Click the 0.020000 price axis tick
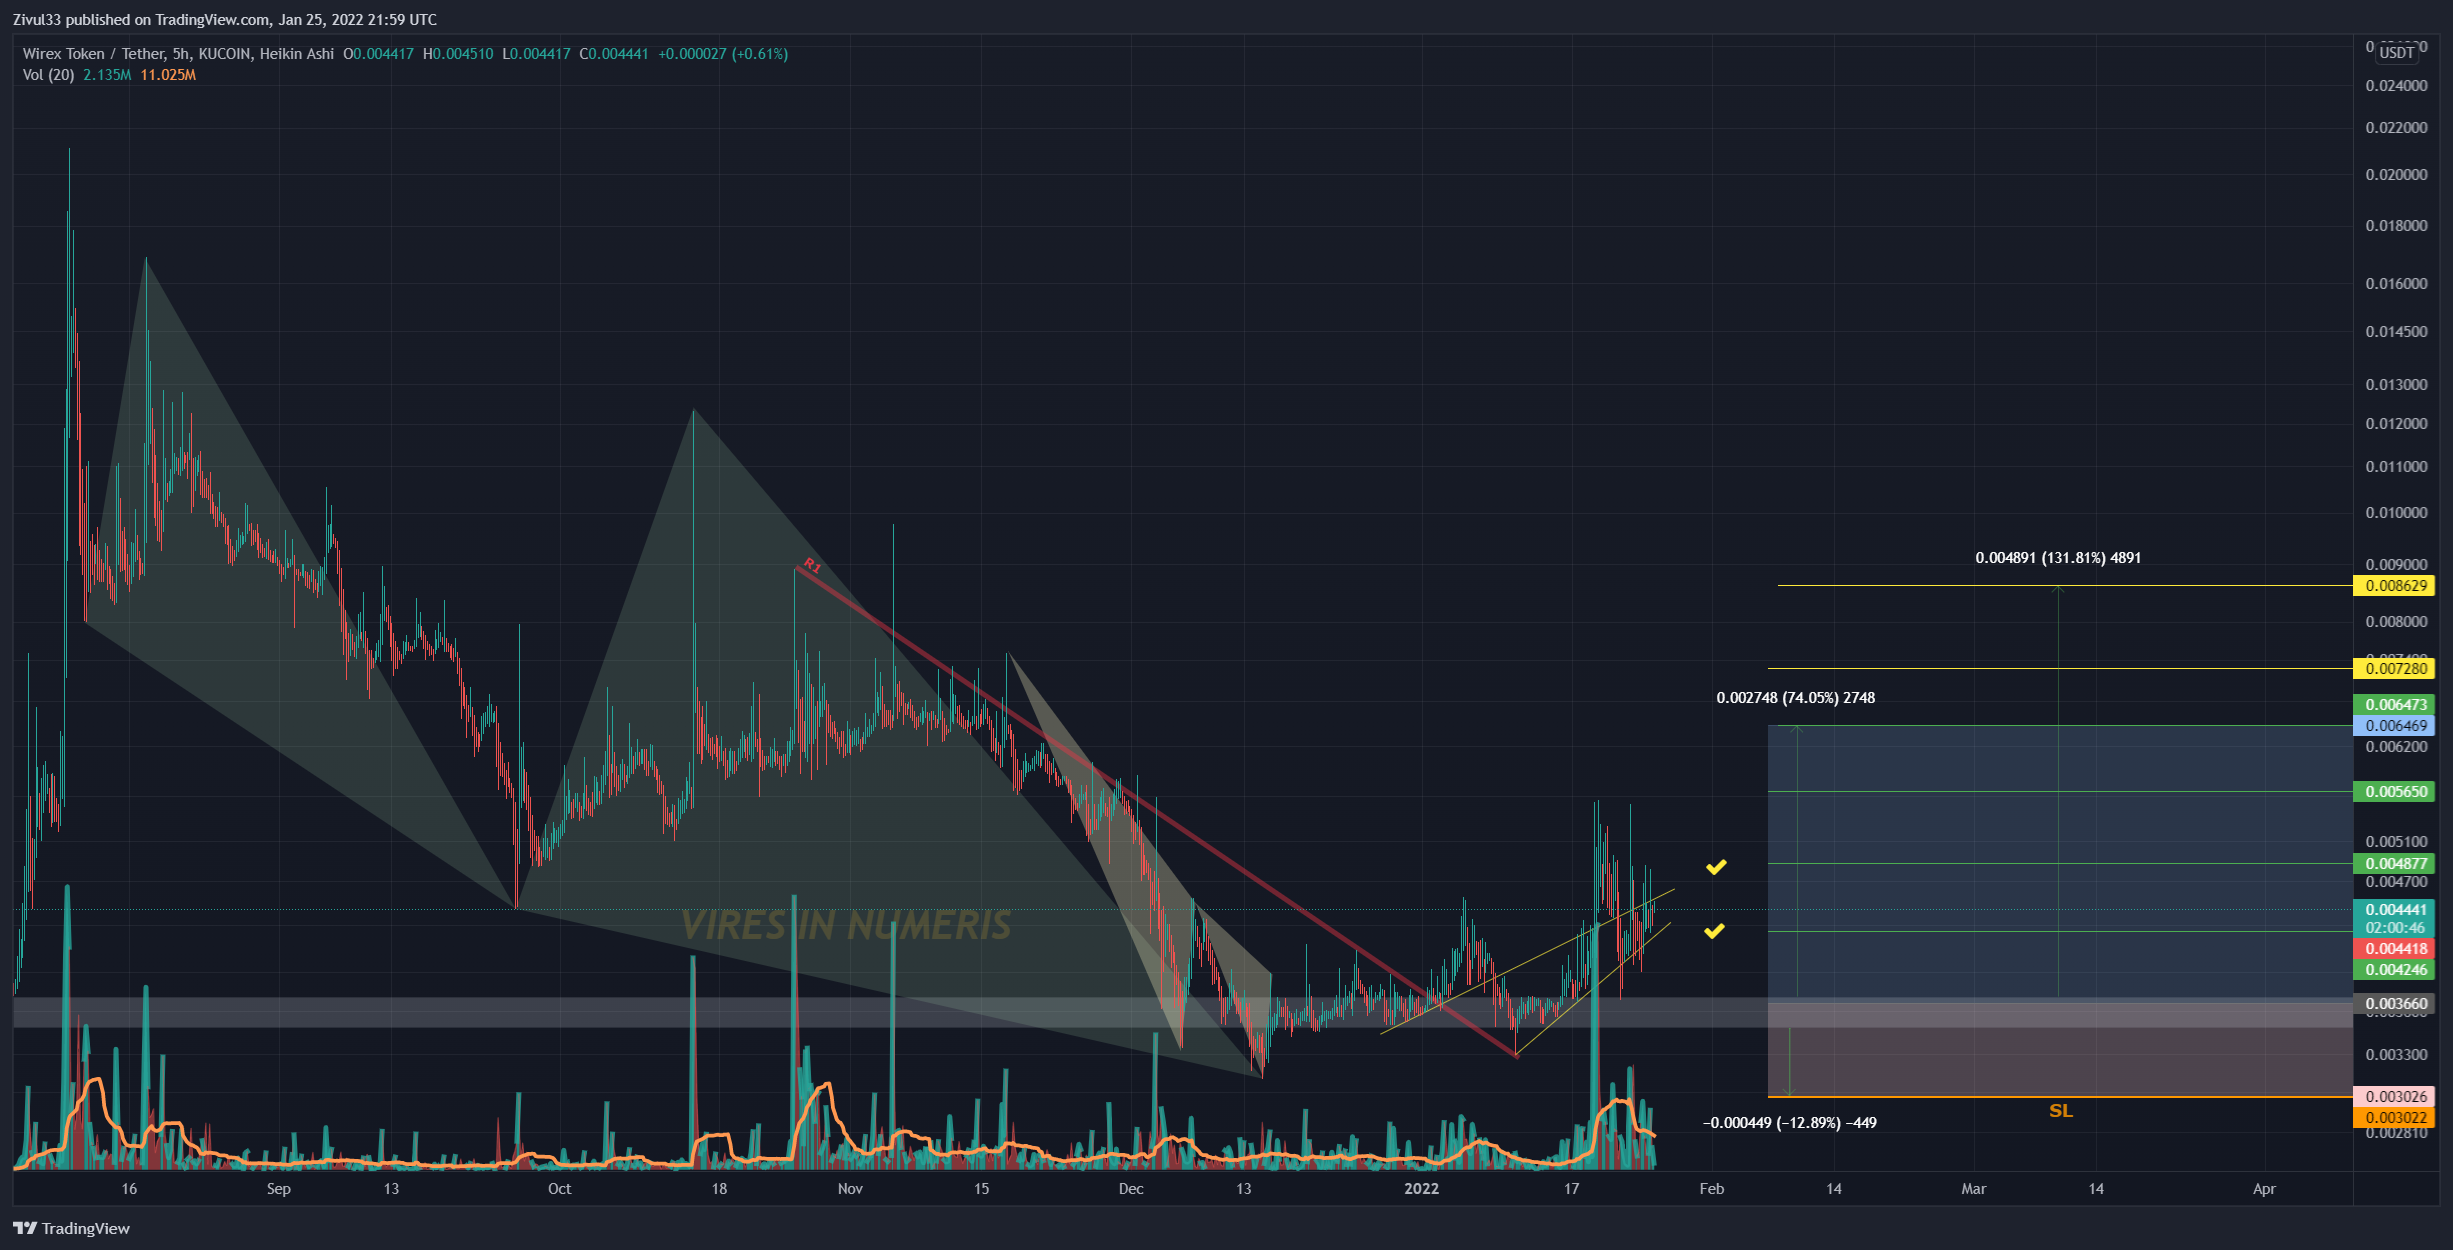The image size is (2453, 1250). coord(2396,175)
